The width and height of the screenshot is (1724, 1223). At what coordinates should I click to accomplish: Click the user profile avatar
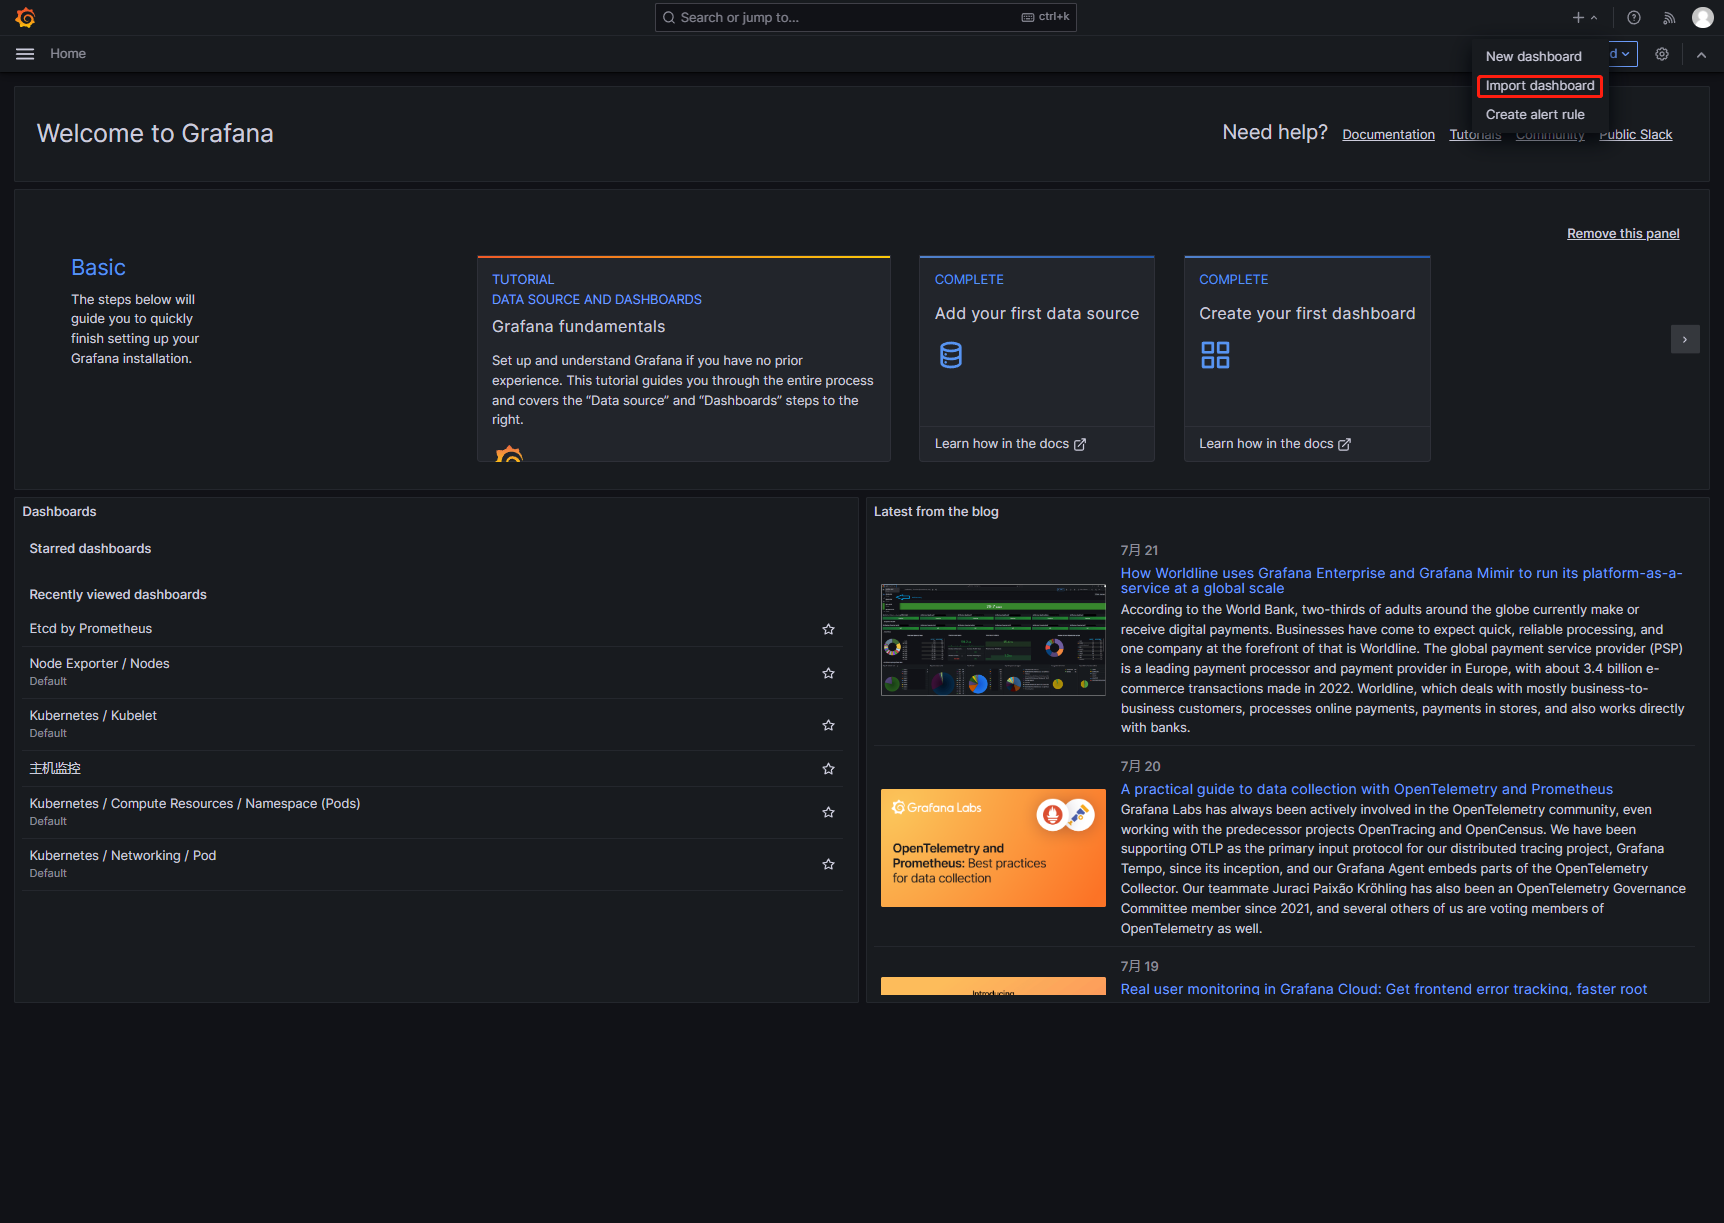1702,17
